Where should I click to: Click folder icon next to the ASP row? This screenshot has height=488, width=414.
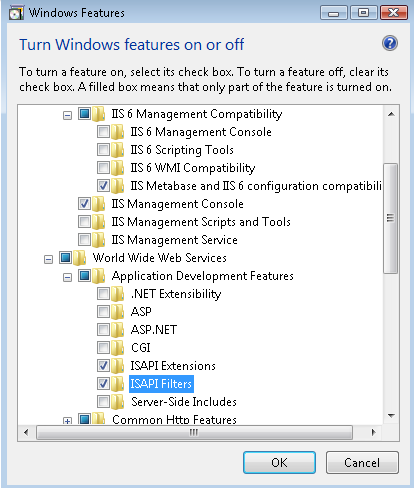[x=118, y=312]
